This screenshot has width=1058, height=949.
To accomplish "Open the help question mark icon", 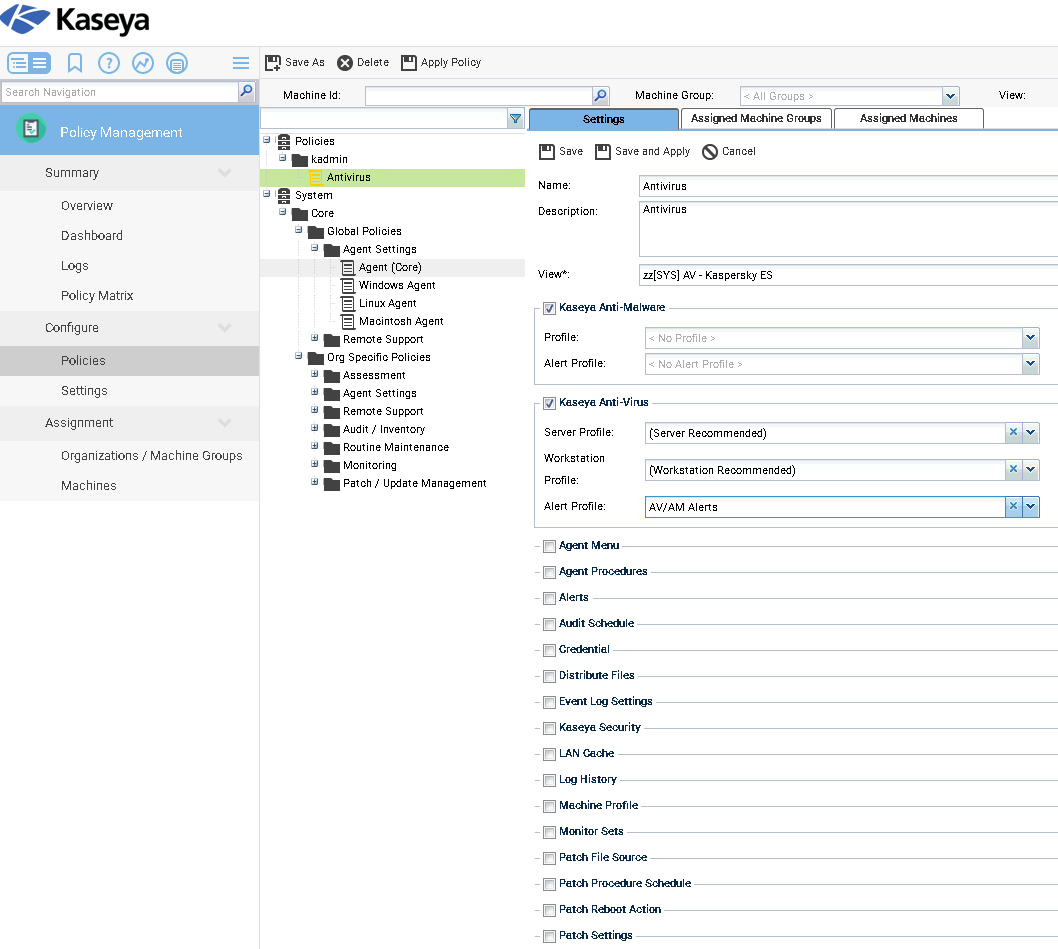I will [x=109, y=63].
